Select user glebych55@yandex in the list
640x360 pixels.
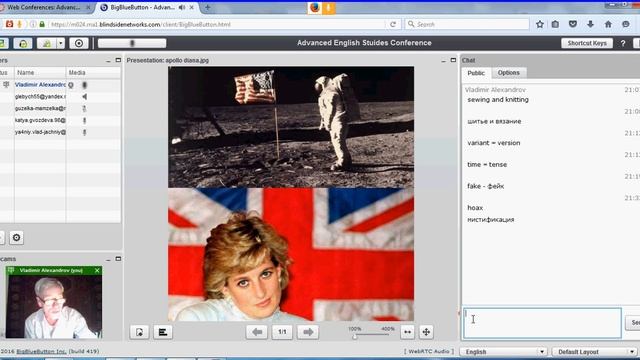(x=40, y=97)
